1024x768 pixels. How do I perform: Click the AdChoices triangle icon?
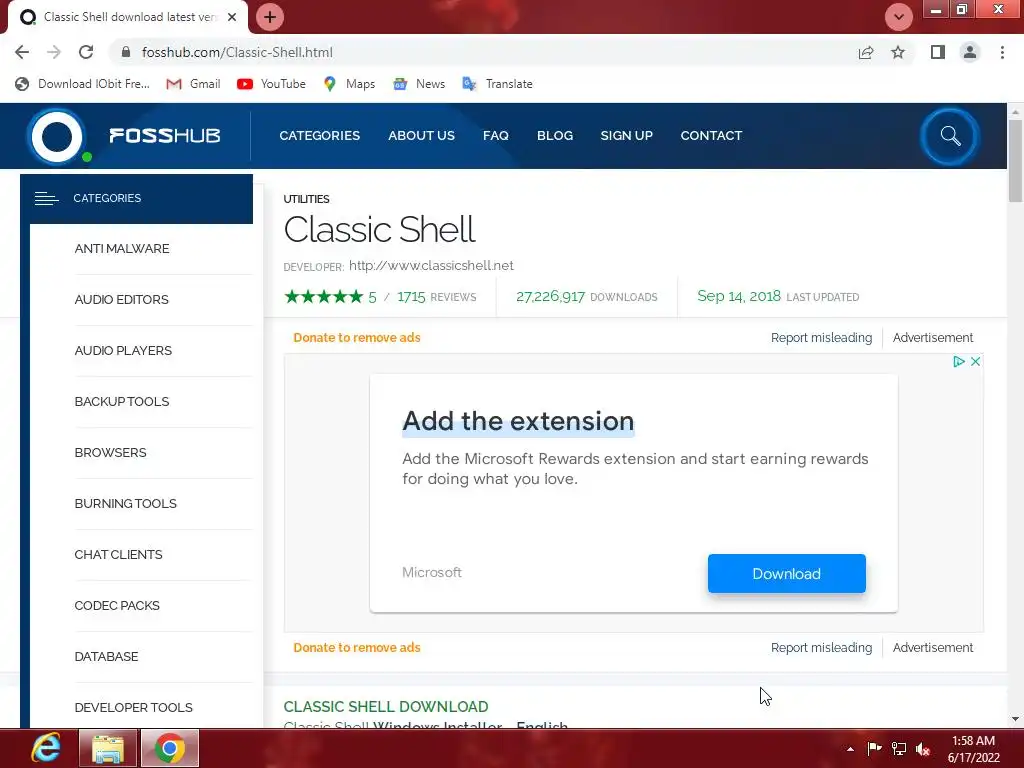click(958, 361)
